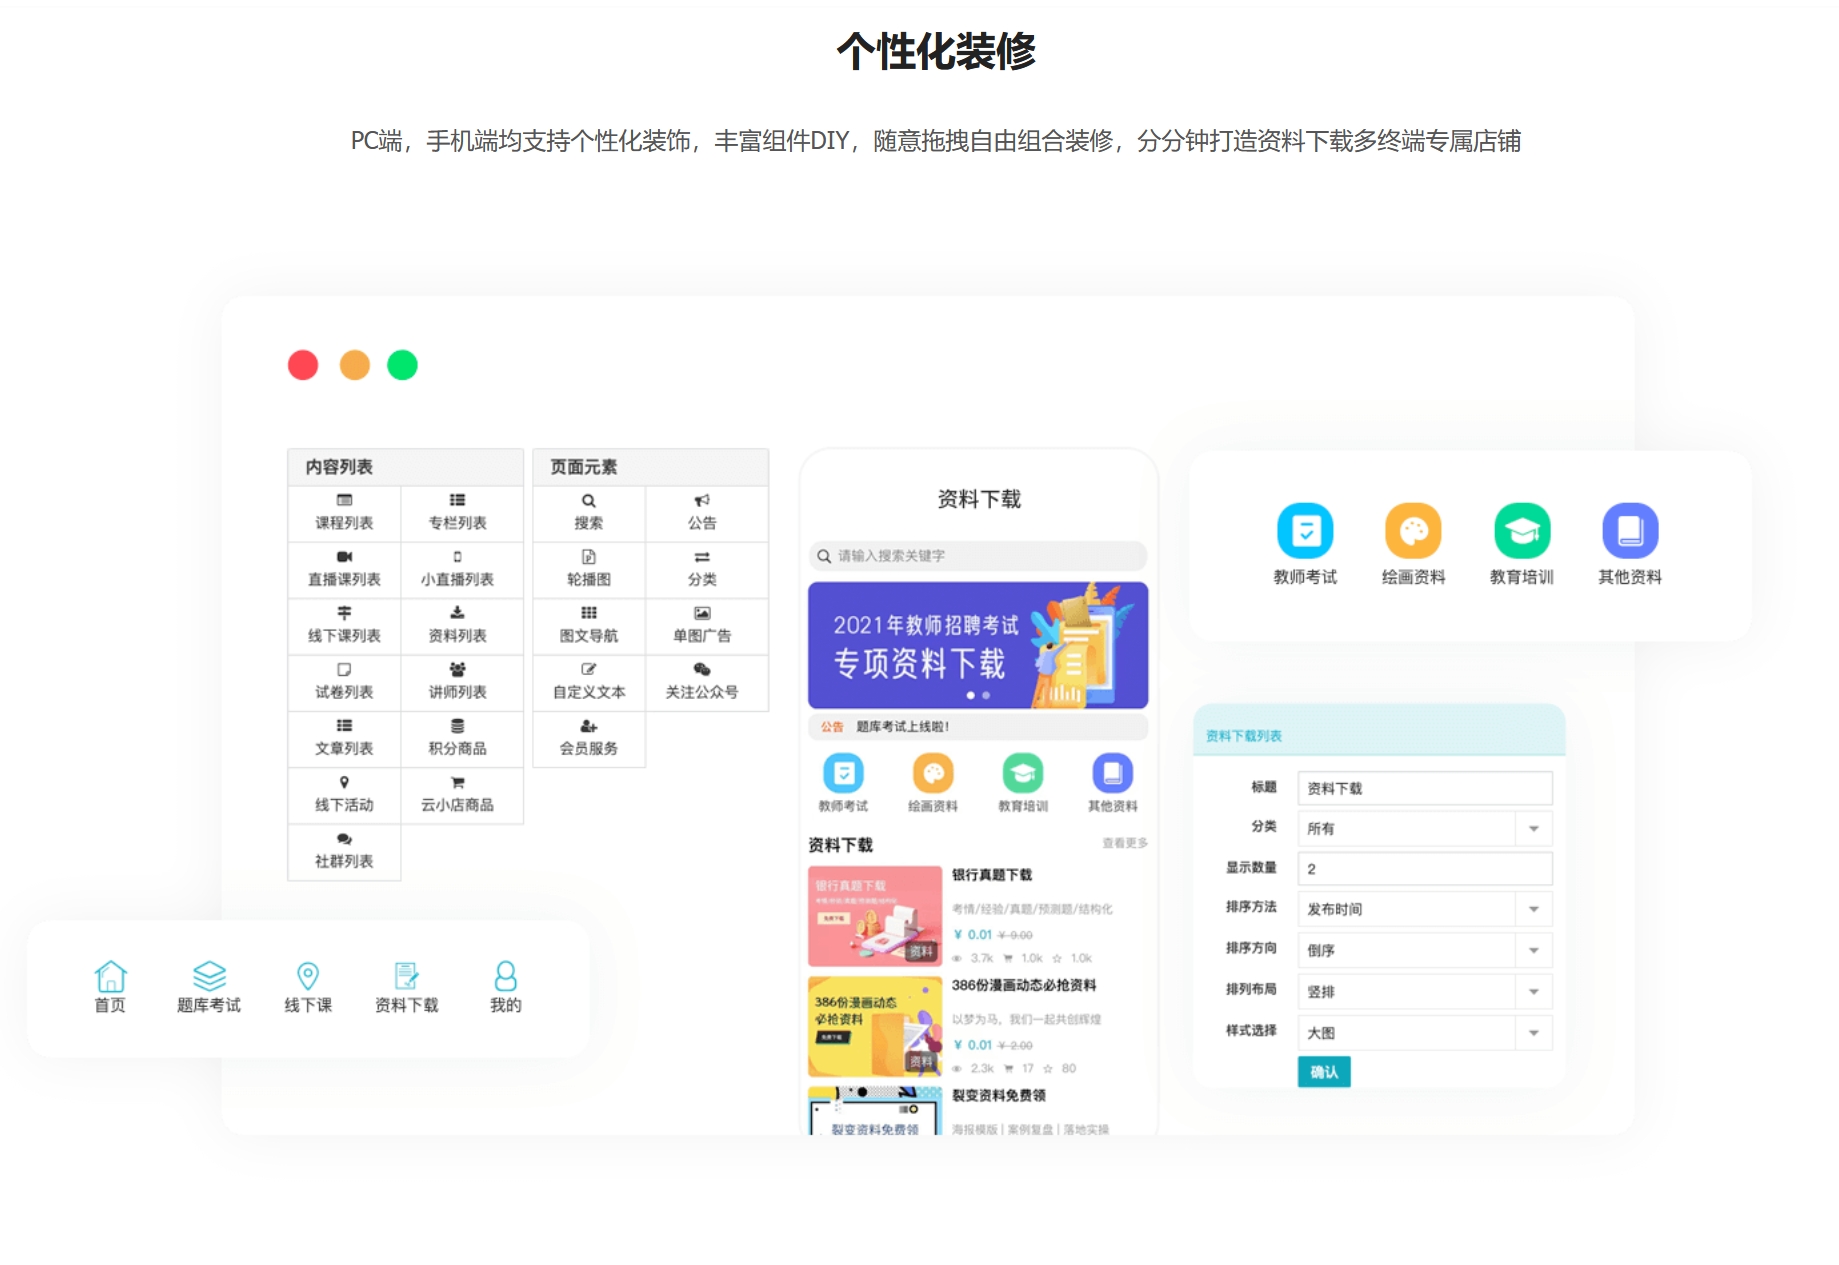Expand the 分类 dropdown showing 所有
Image resolution: width=1839 pixels, height=1265 pixels.
[x=1424, y=828]
